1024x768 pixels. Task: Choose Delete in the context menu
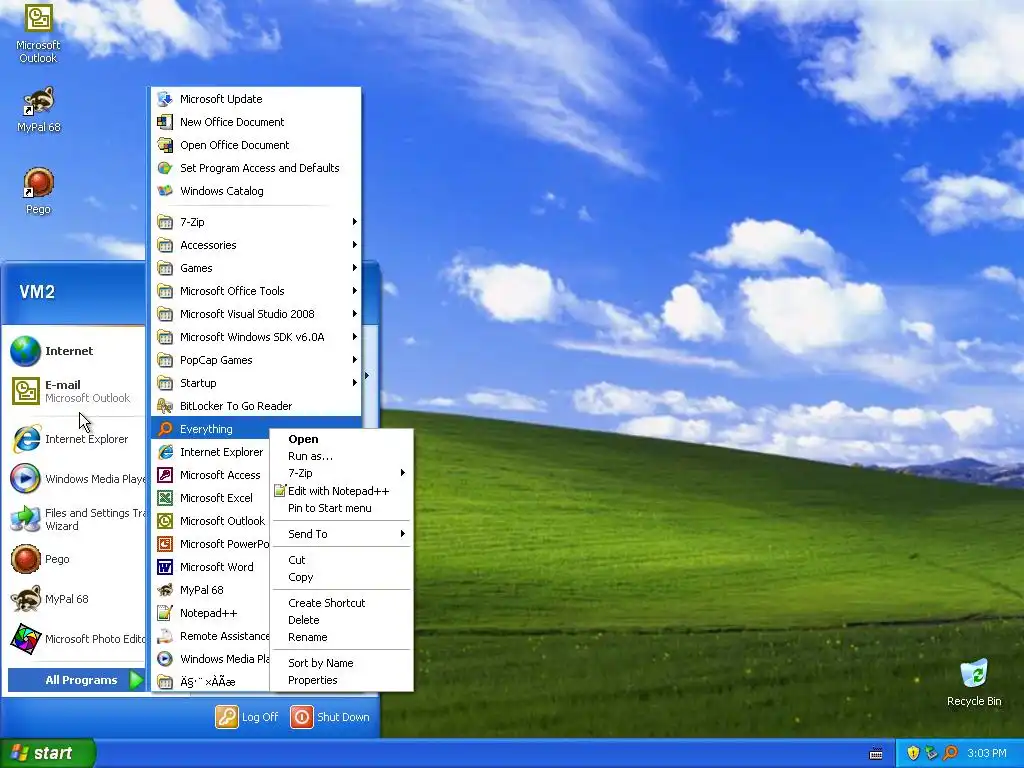coord(342,620)
